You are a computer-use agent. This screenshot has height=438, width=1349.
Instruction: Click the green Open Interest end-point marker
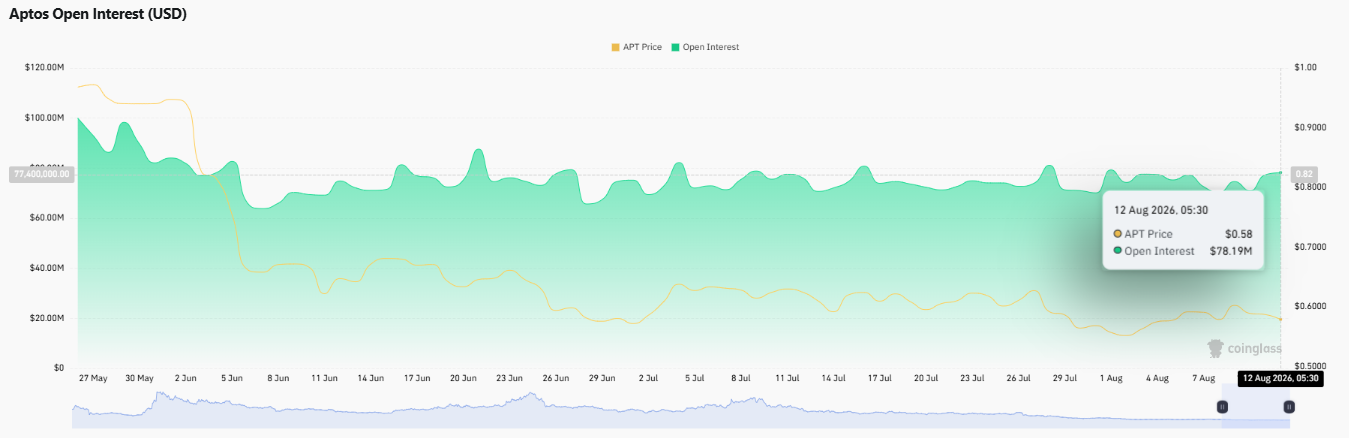pyautogui.click(x=1280, y=173)
